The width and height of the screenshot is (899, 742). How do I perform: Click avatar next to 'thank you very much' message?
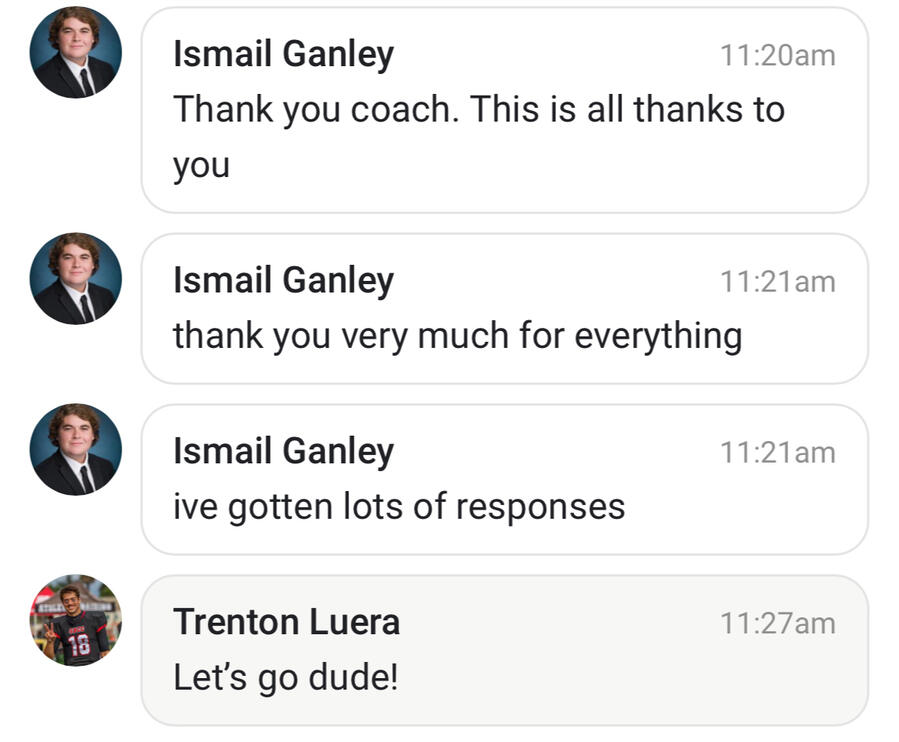pyautogui.click(x=76, y=278)
